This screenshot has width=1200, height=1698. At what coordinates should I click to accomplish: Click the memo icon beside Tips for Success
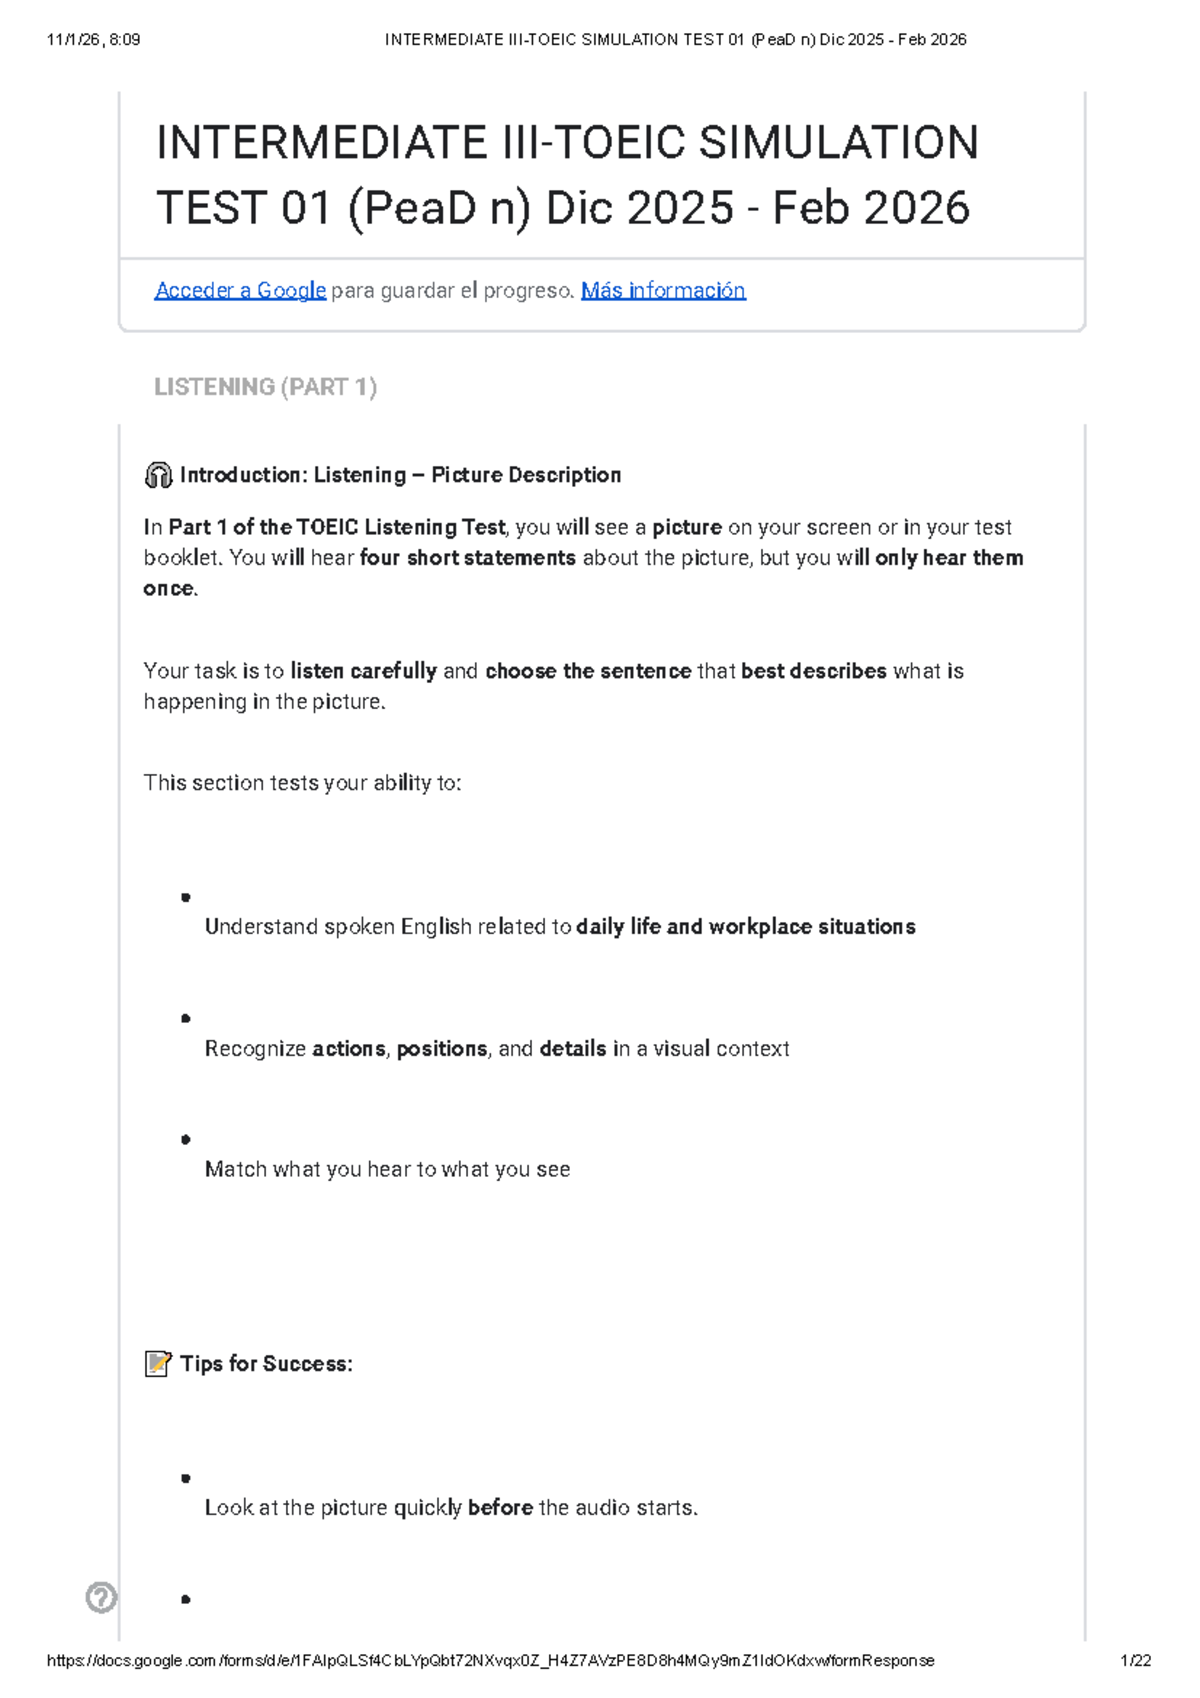[x=158, y=1364]
